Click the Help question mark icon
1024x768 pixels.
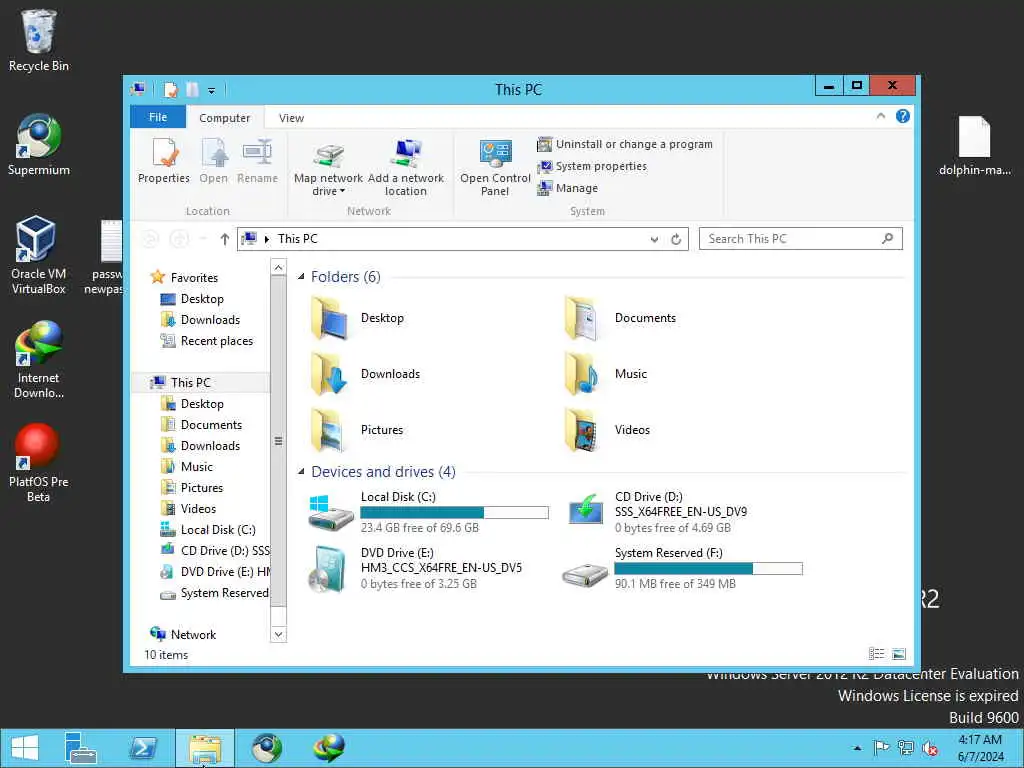click(x=903, y=116)
